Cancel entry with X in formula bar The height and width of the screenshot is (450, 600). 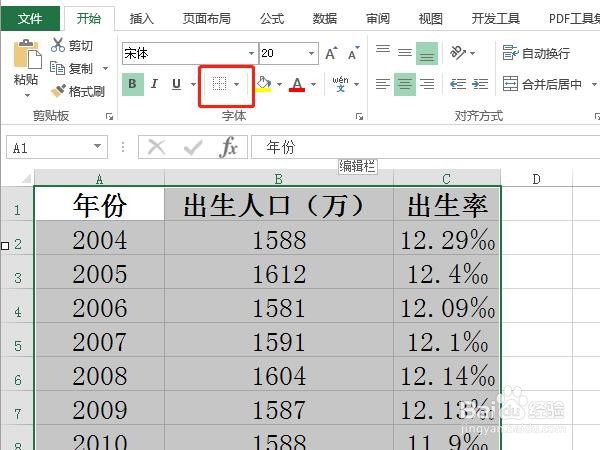[157, 147]
